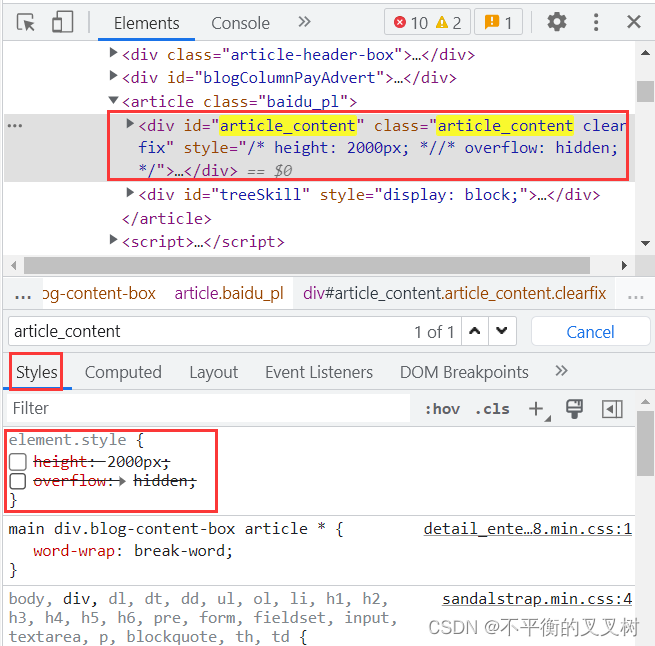655x646 pixels.
Task: Enable the overflow: hidden declaration checkbox
Action: tap(18, 481)
